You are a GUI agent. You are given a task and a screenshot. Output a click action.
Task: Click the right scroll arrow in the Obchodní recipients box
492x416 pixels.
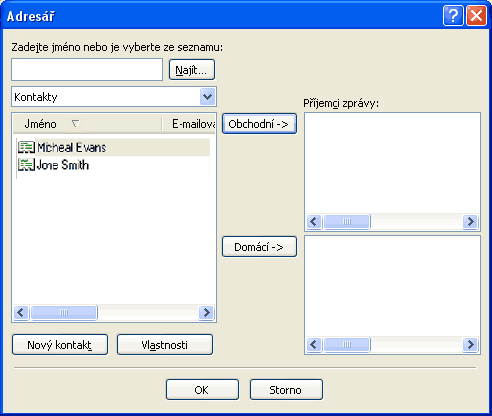coord(470,221)
